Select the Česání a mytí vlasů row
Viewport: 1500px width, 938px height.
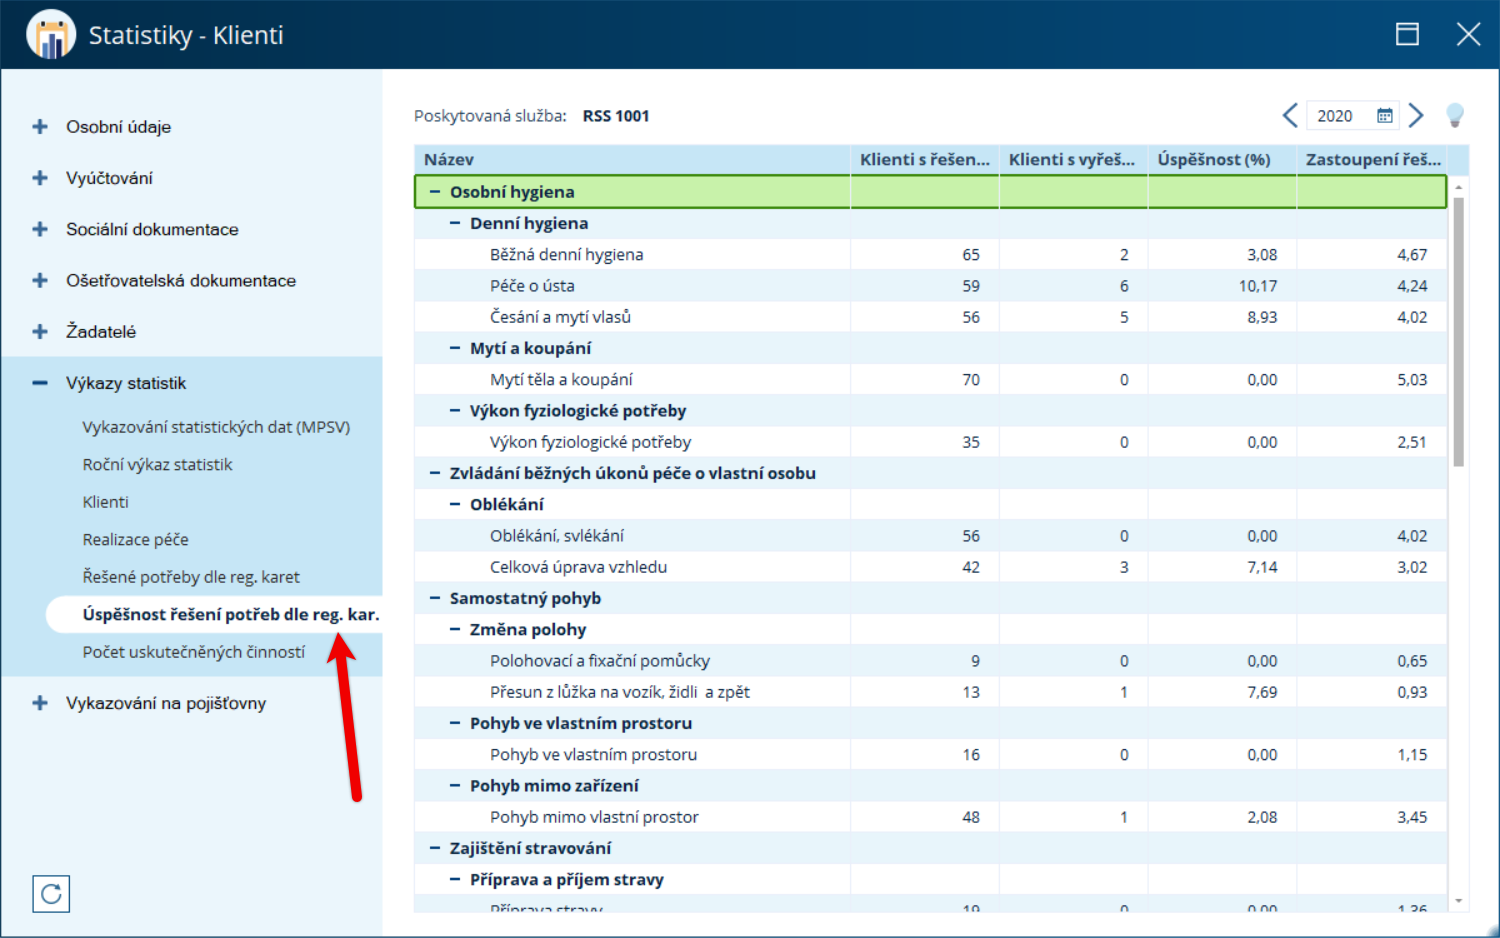[931, 317]
